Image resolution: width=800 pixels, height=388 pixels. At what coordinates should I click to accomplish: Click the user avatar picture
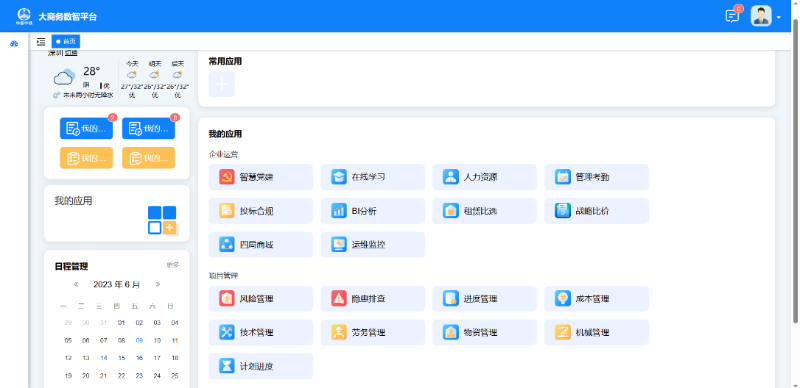pos(761,16)
